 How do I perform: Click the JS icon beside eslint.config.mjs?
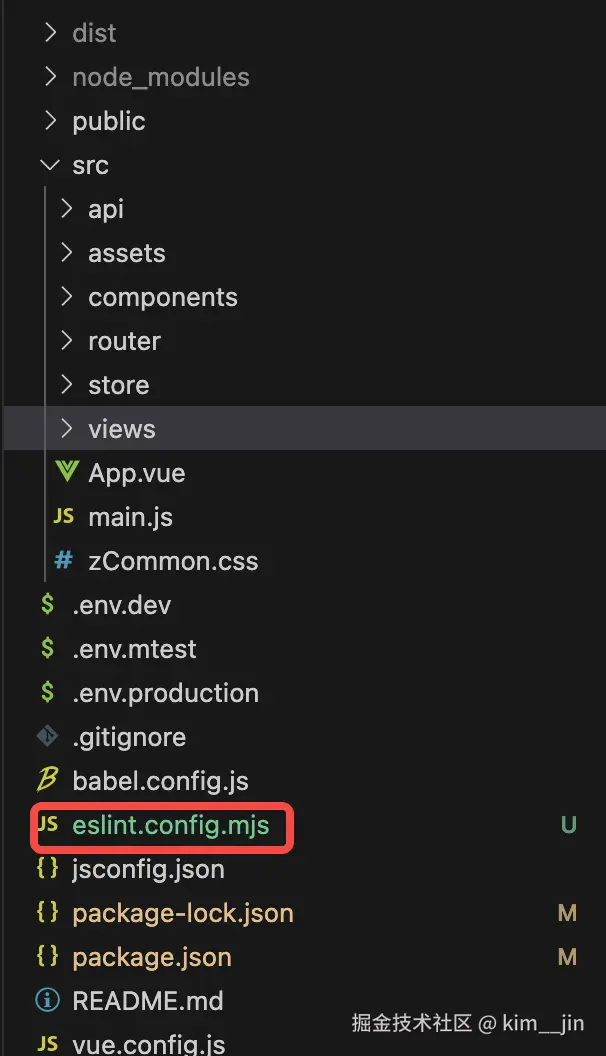[47, 825]
